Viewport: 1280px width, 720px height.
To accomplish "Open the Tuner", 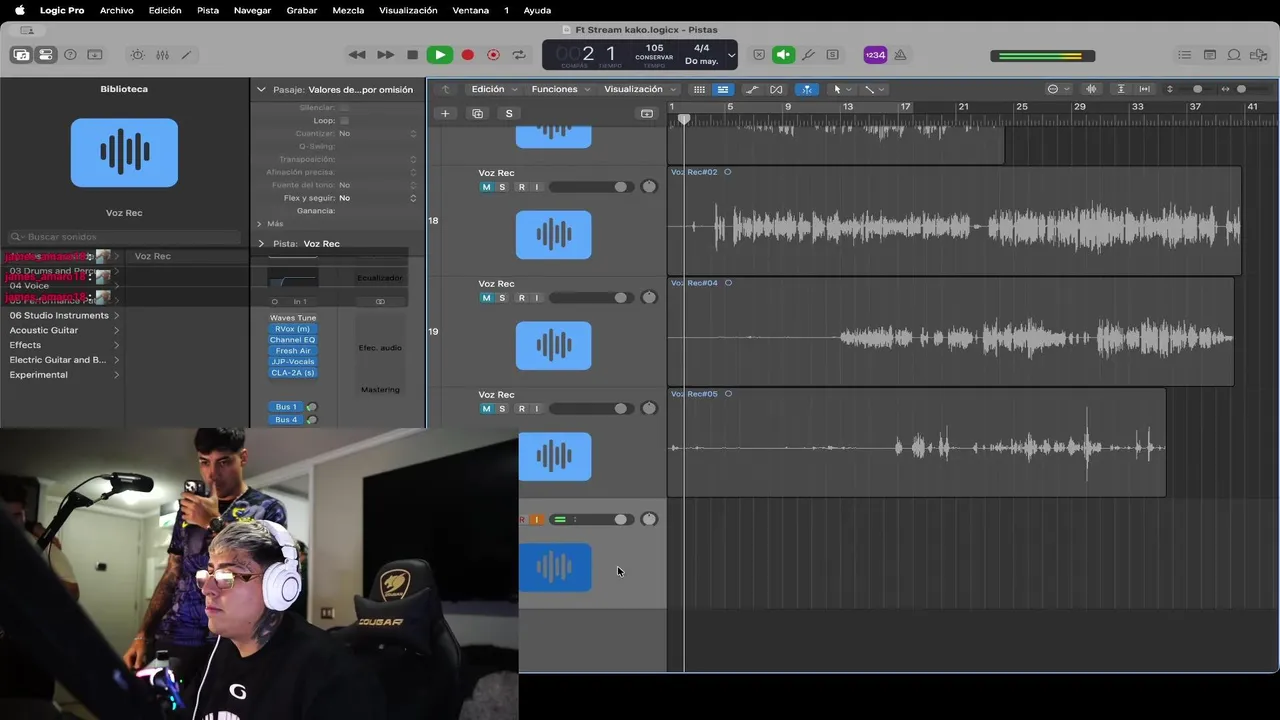I will pyautogui.click(x=808, y=55).
